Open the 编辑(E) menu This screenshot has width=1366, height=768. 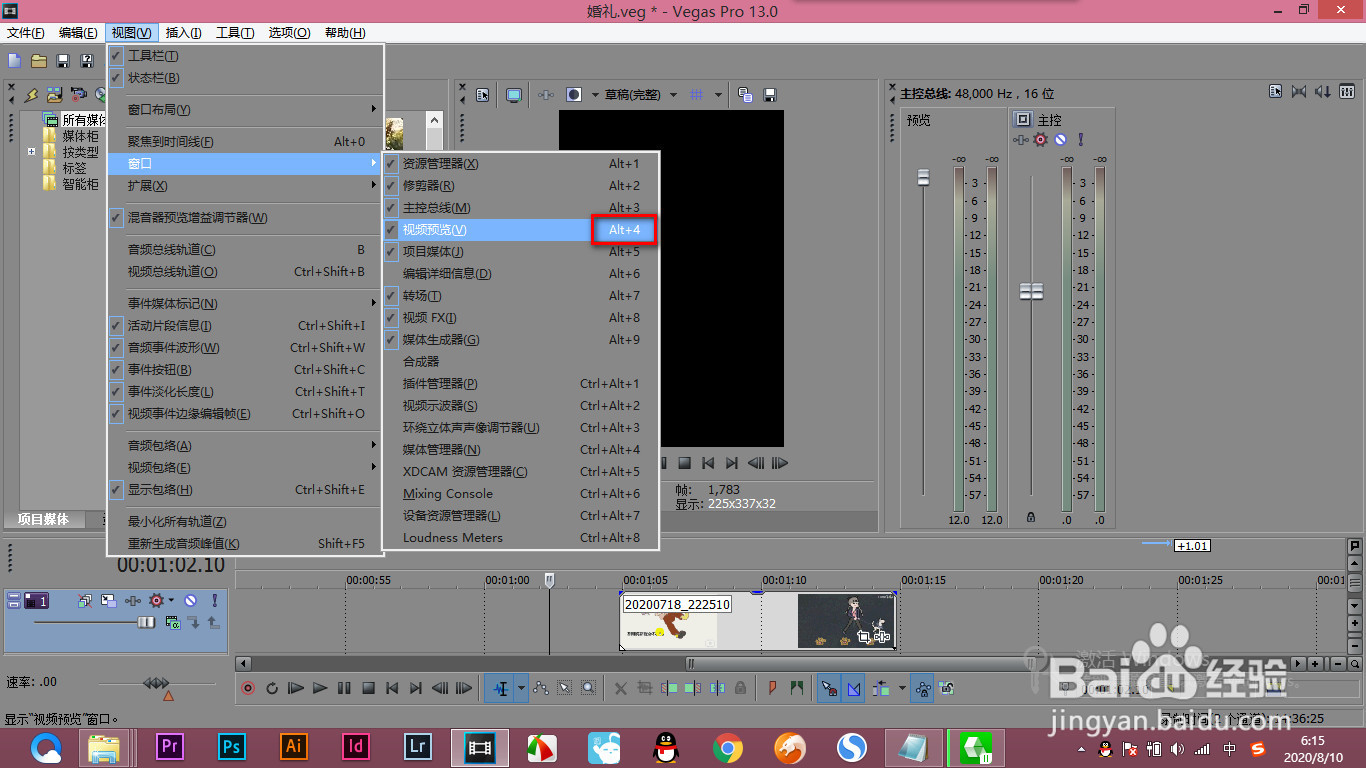(78, 33)
